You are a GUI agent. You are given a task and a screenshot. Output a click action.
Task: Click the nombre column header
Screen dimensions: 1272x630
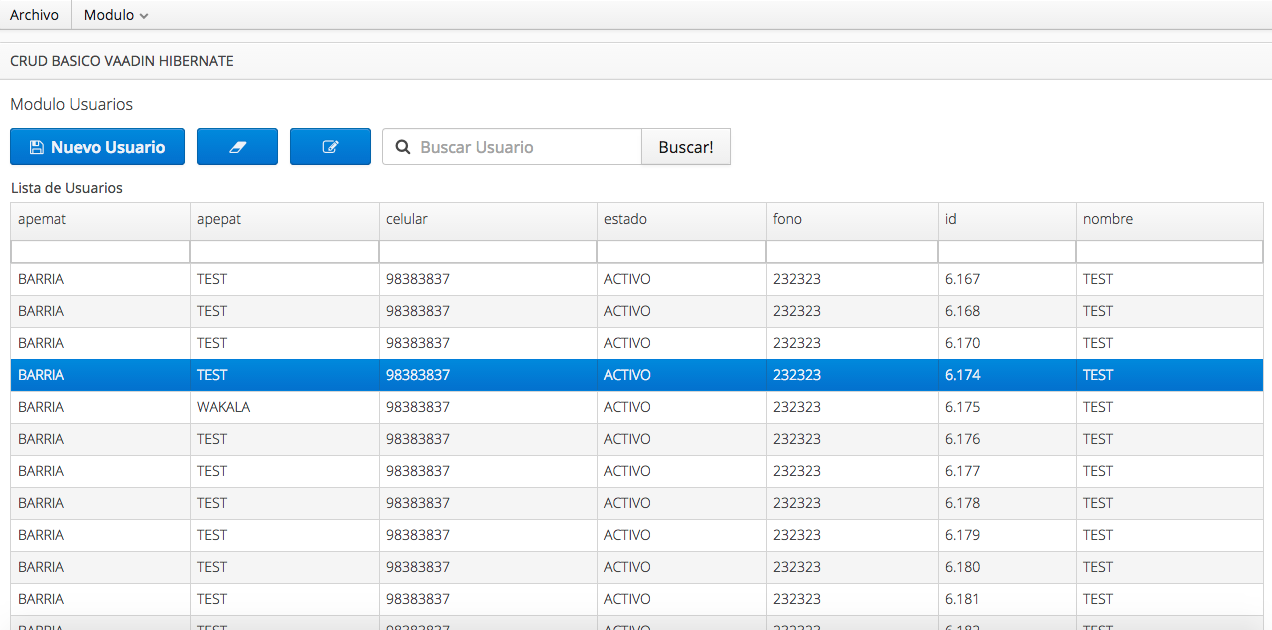pyautogui.click(x=1169, y=219)
